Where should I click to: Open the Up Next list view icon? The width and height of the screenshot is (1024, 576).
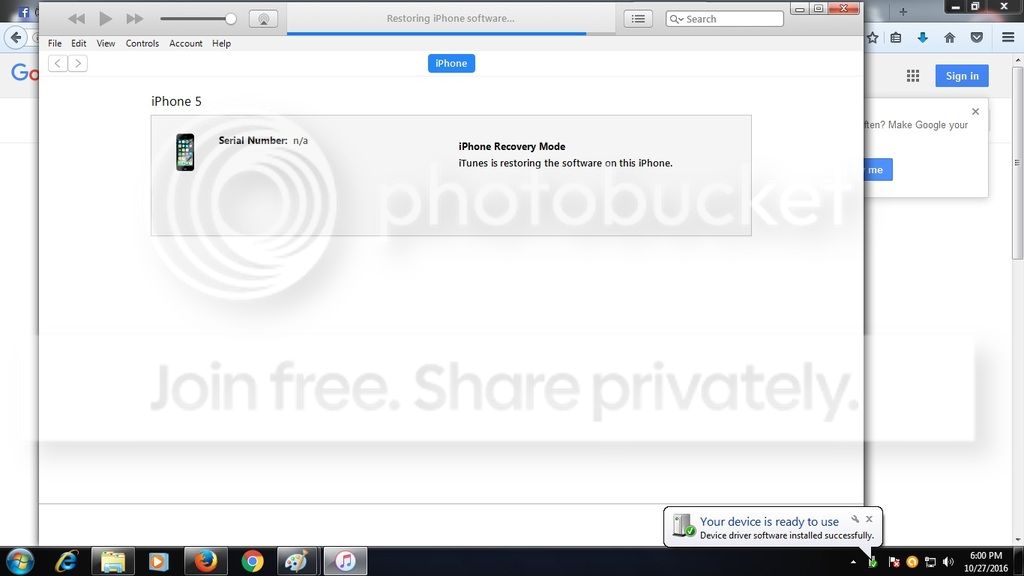(638, 19)
